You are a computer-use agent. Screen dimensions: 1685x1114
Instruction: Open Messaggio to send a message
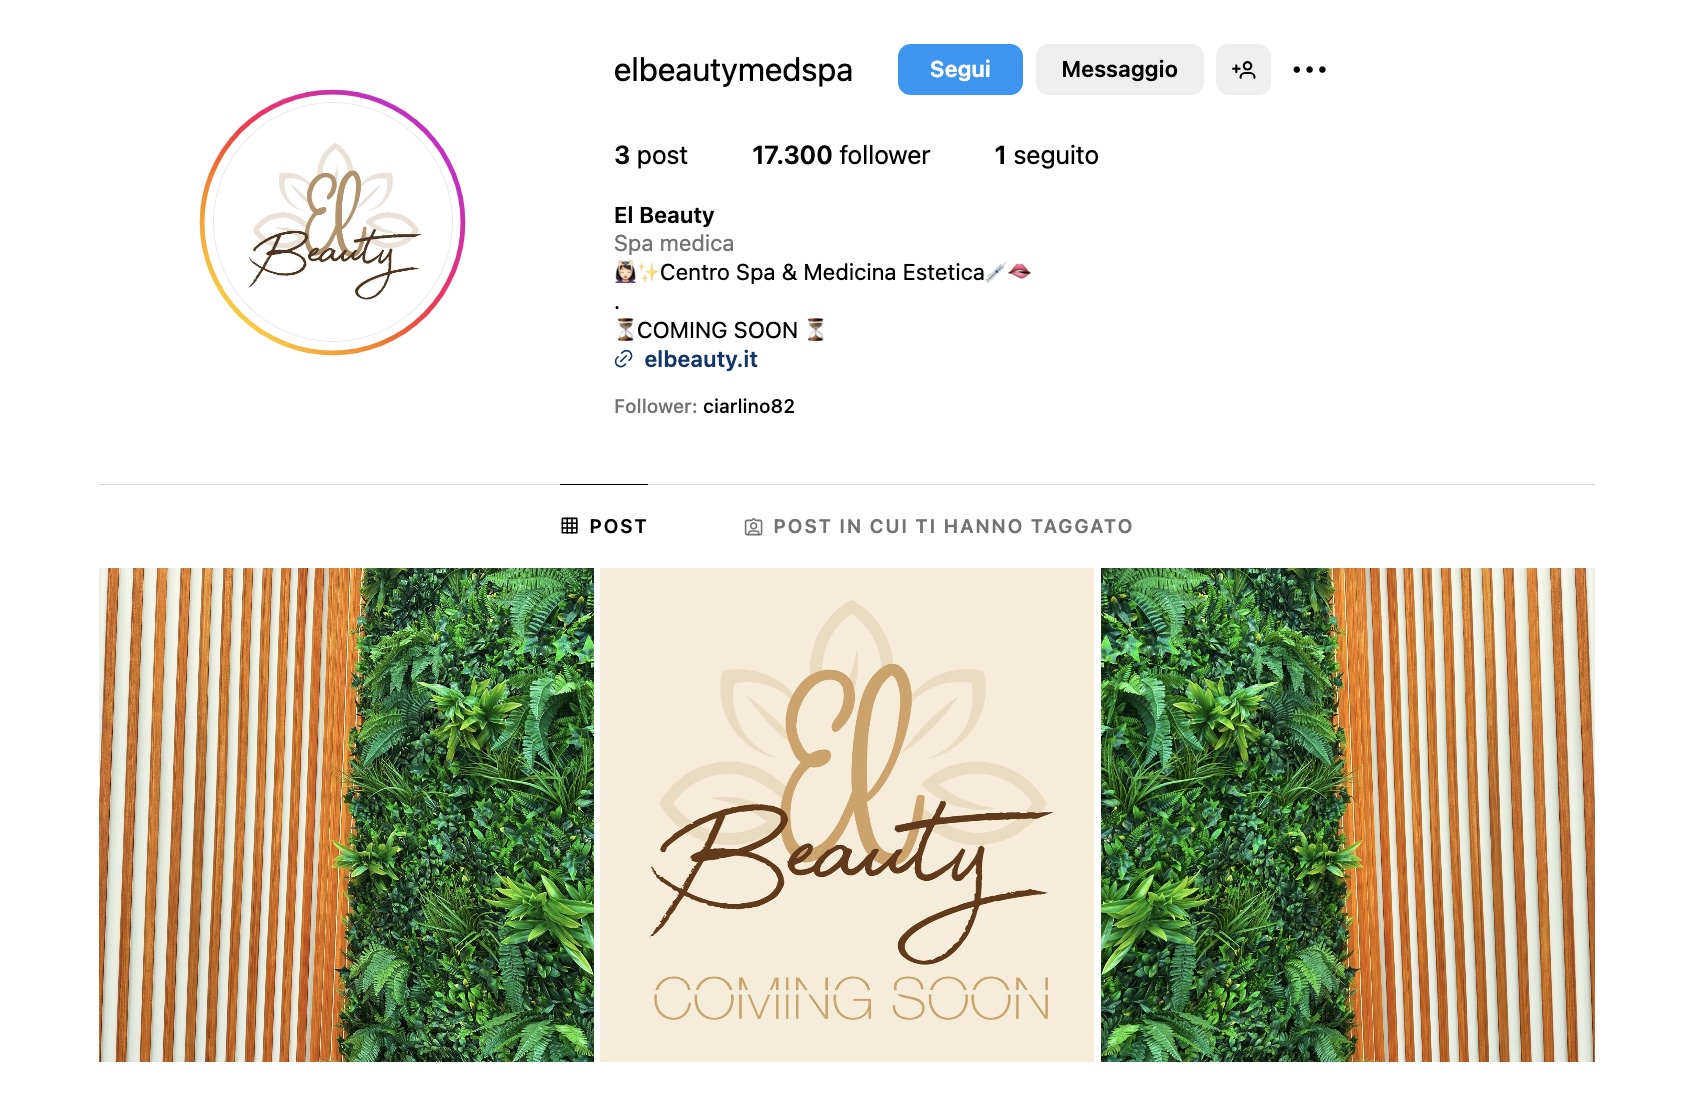point(1119,69)
